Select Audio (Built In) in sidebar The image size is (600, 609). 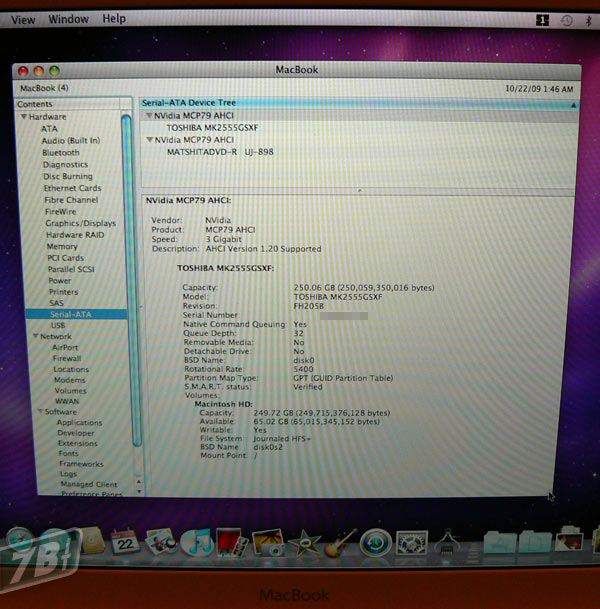[x=71, y=141]
